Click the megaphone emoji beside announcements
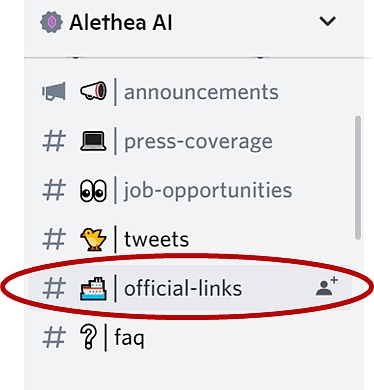 coord(93,91)
